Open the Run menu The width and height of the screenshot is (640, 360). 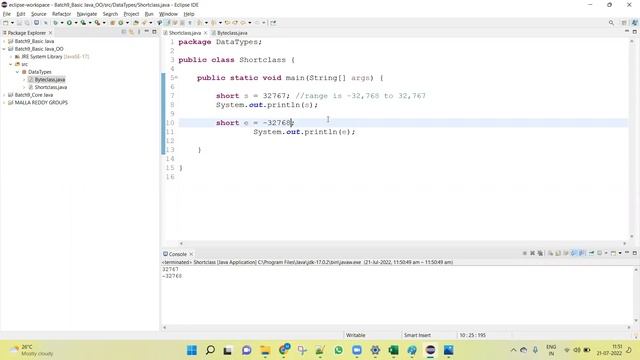(x=149, y=14)
